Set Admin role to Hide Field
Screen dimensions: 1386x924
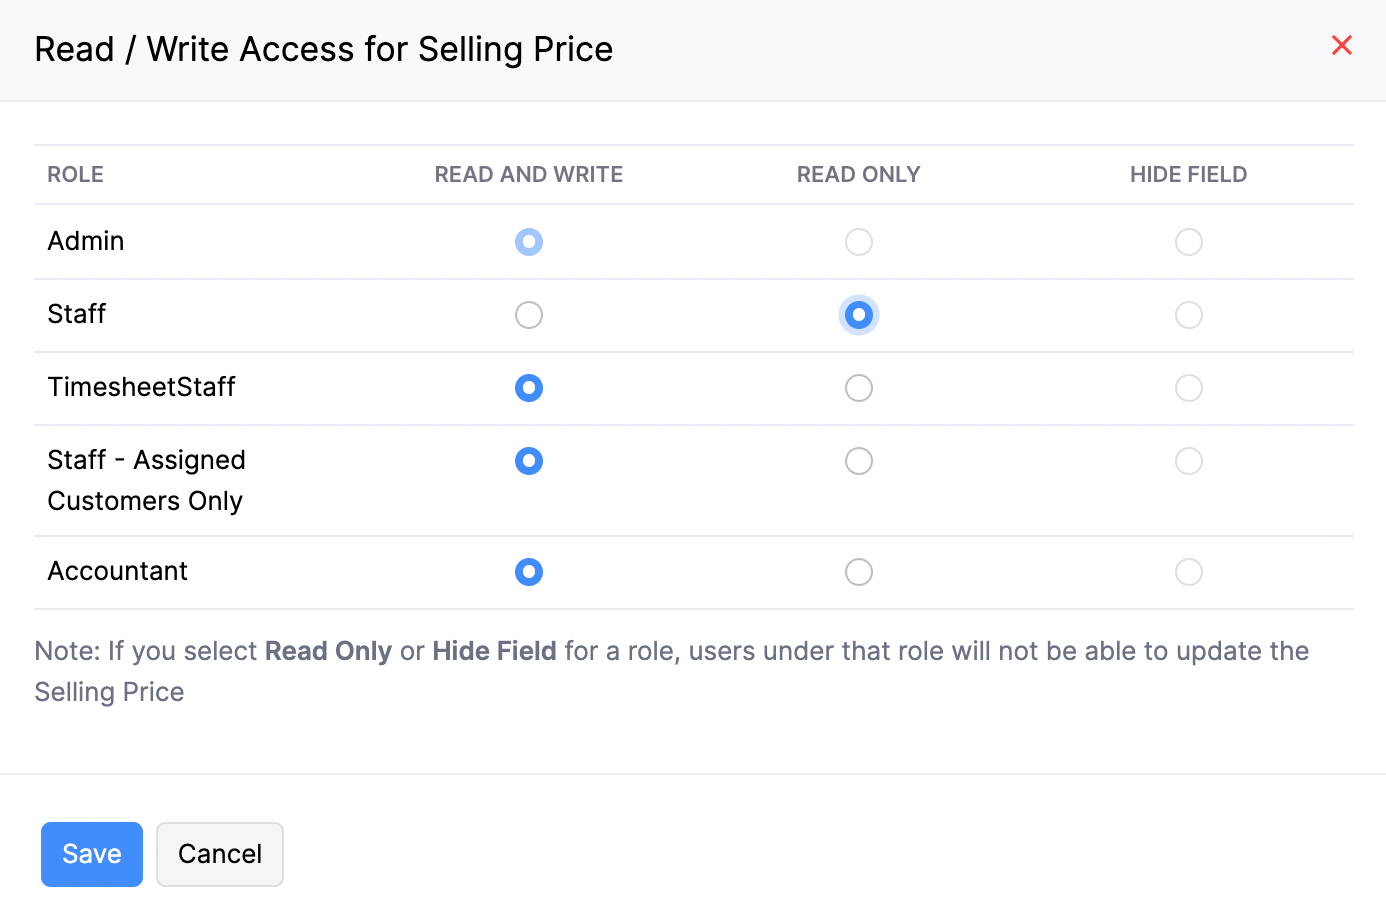[1189, 241]
